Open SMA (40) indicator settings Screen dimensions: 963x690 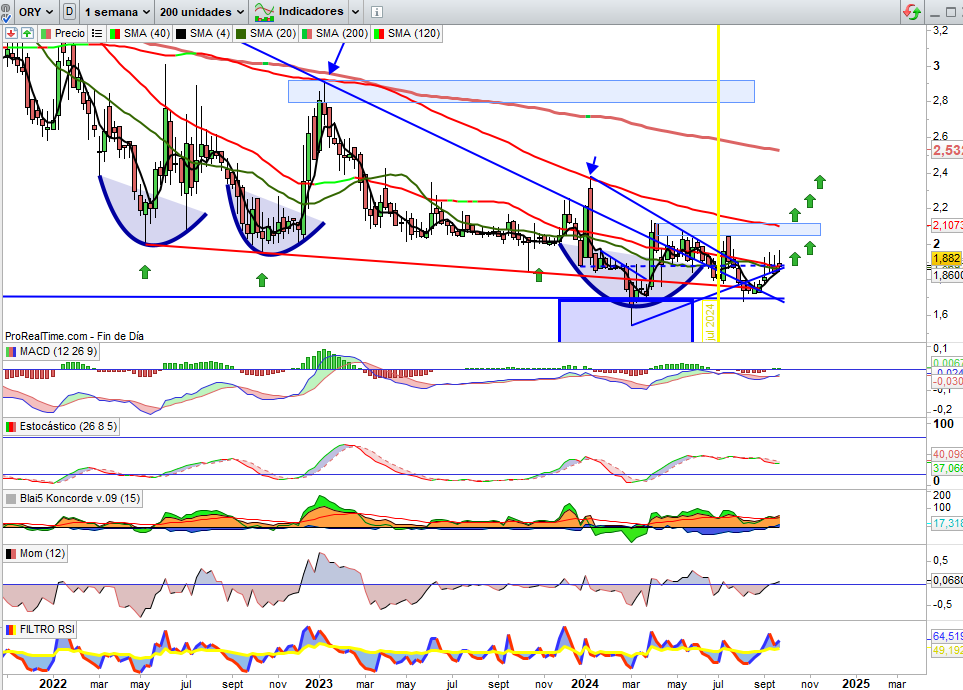(139, 33)
